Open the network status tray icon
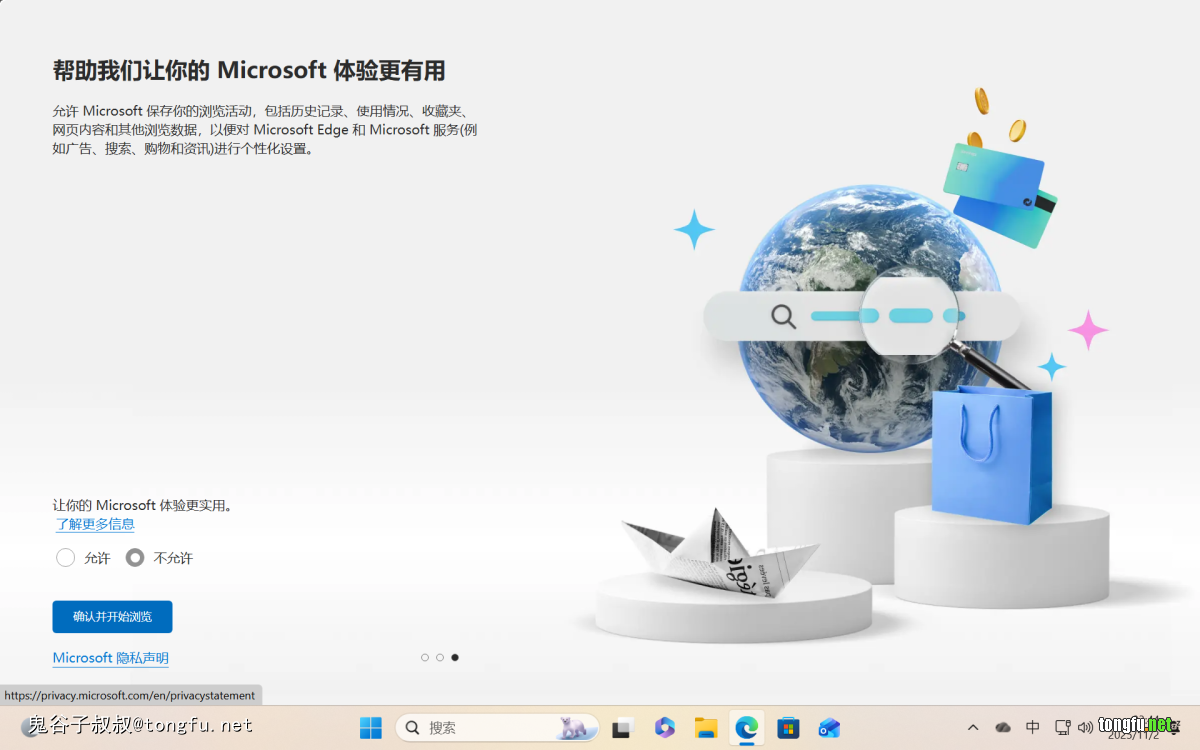The width and height of the screenshot is (1200, 750). tap(1062, 728)
